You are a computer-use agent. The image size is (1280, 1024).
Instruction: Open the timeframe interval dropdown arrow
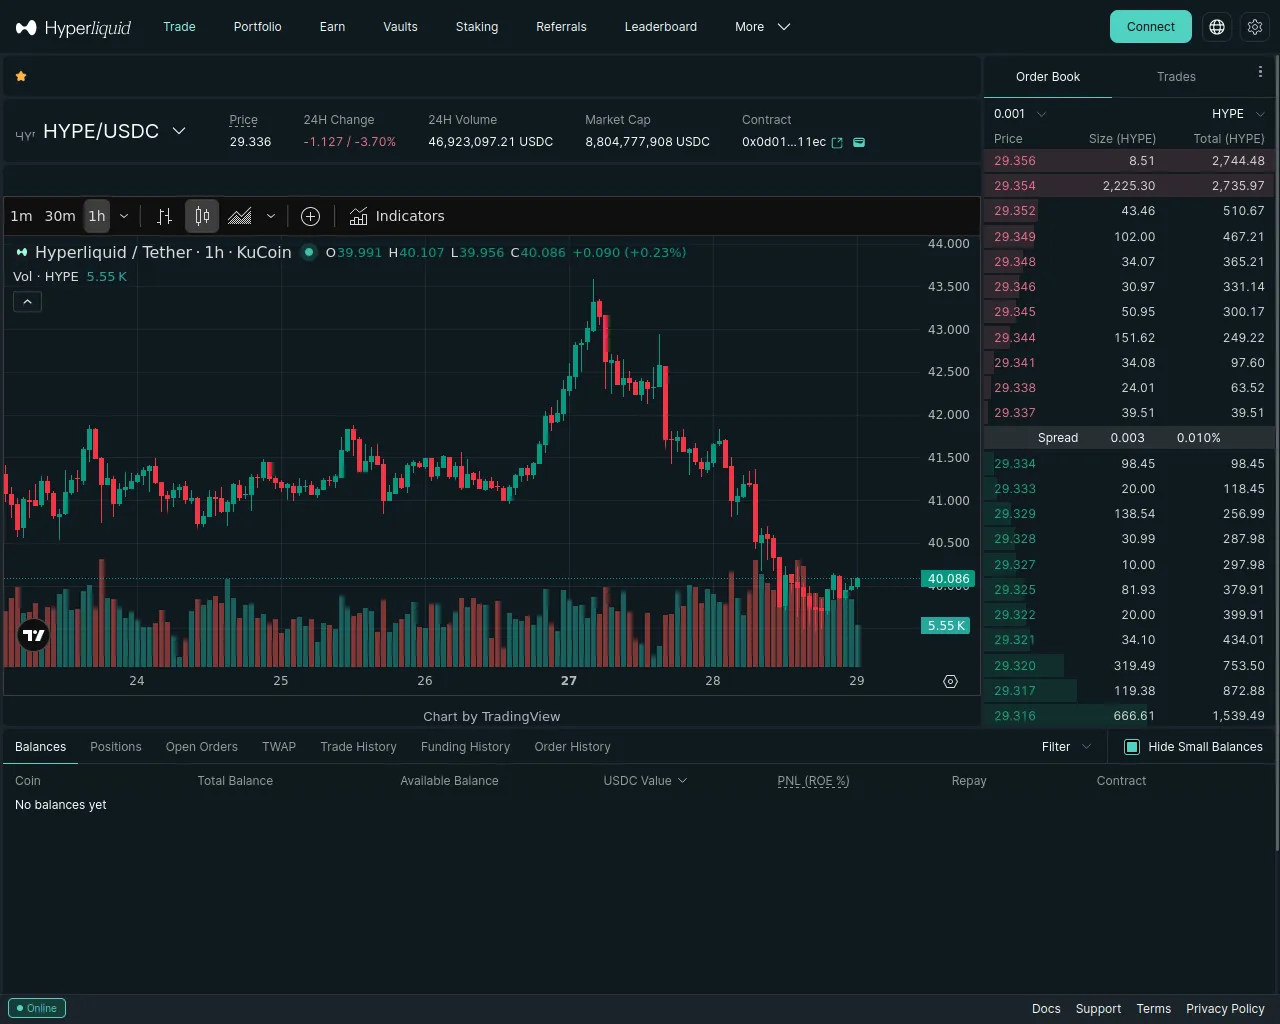click(124, 216)
